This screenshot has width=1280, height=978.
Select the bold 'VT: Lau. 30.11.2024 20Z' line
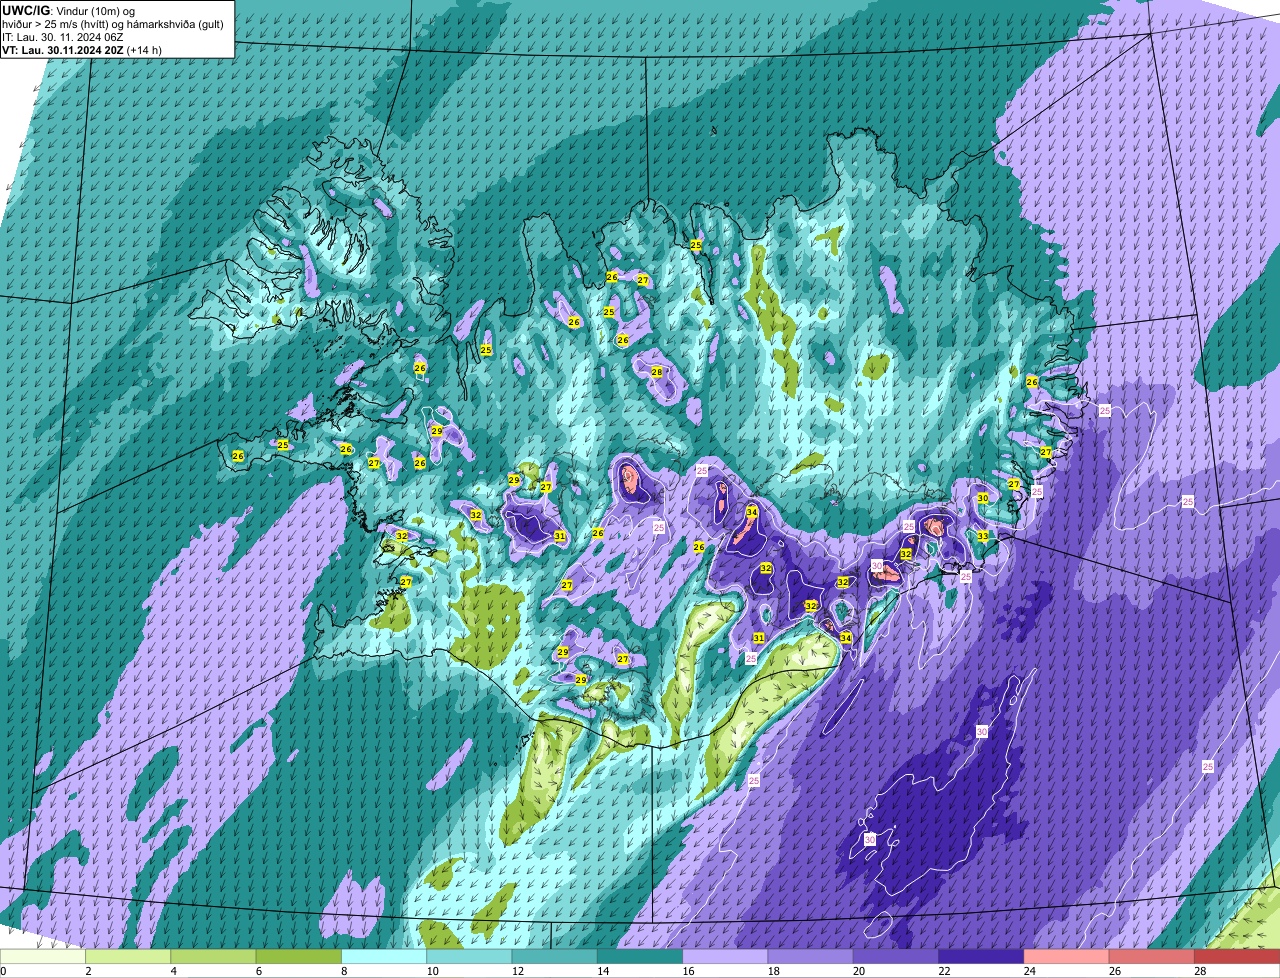click(x=81, y=49)
